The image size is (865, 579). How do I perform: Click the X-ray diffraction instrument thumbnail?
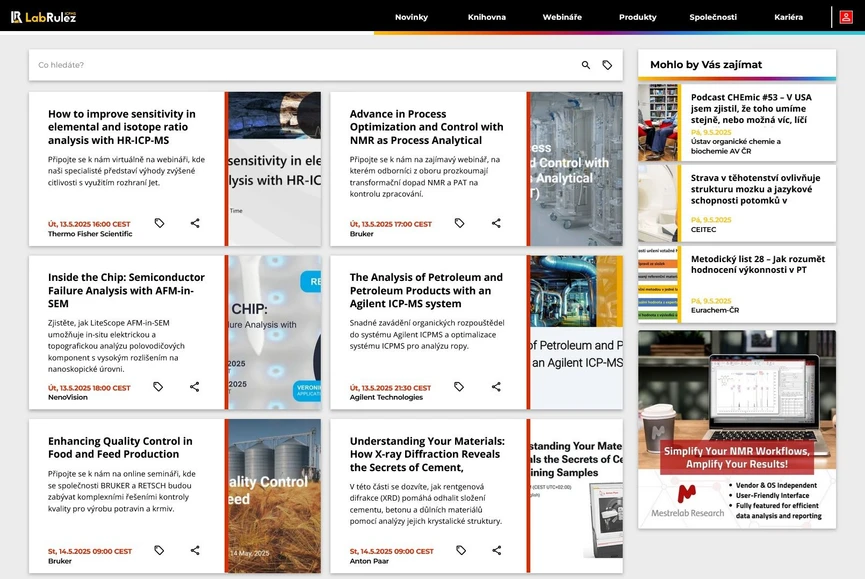click(576, 496)
